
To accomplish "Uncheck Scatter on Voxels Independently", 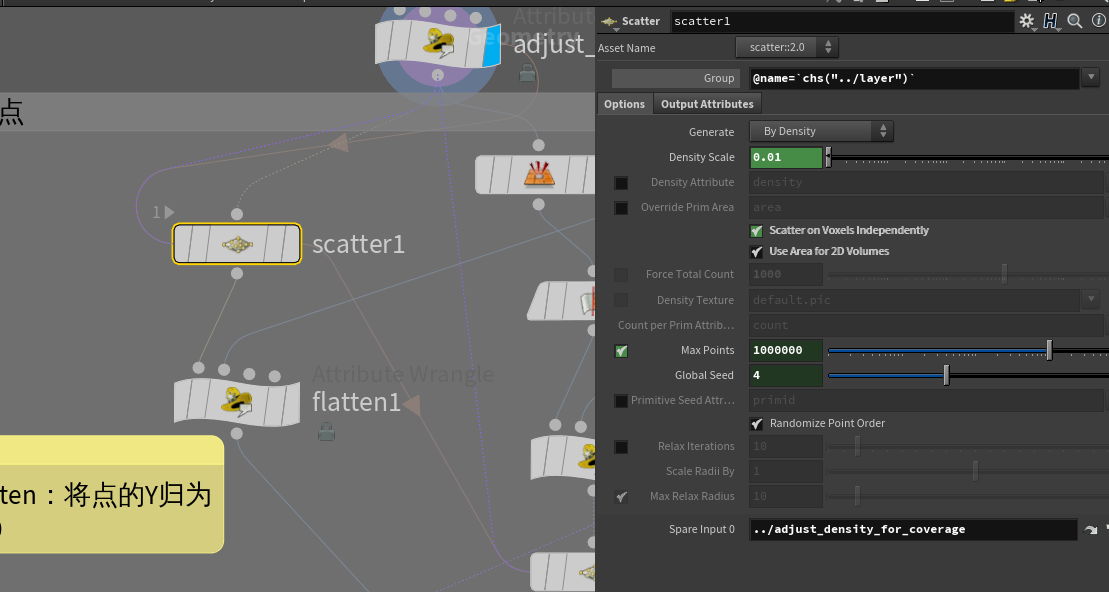I will [x=757, y=231].
